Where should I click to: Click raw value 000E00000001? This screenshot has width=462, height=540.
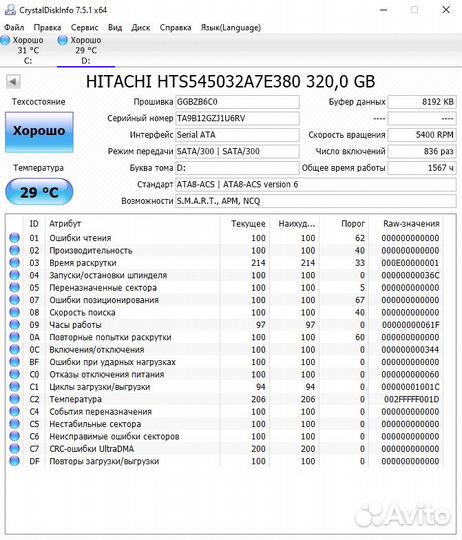(x=410, y=263)
